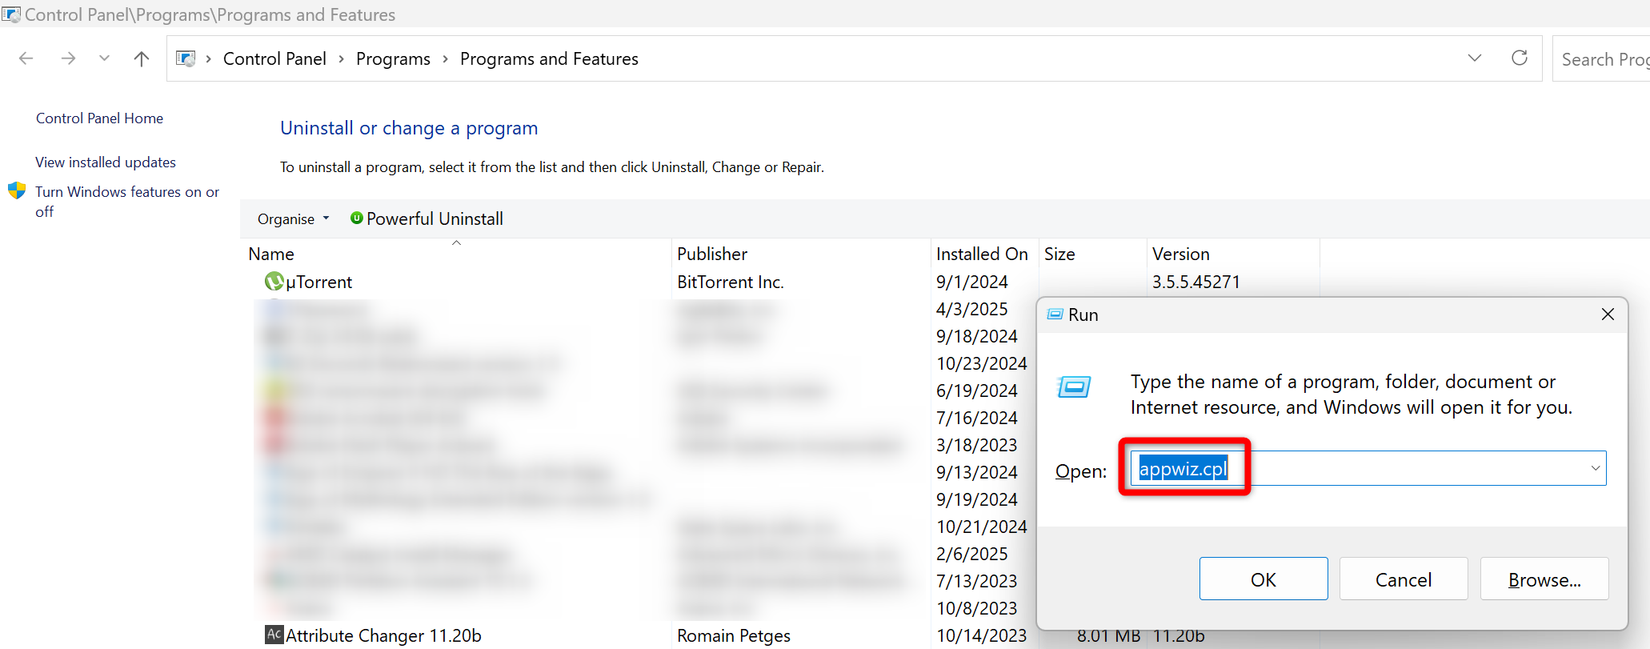Image resolution: width=1650 pixels, height=649 pixels.
Task: Open the Organise menu
Action: coord(292,219)
